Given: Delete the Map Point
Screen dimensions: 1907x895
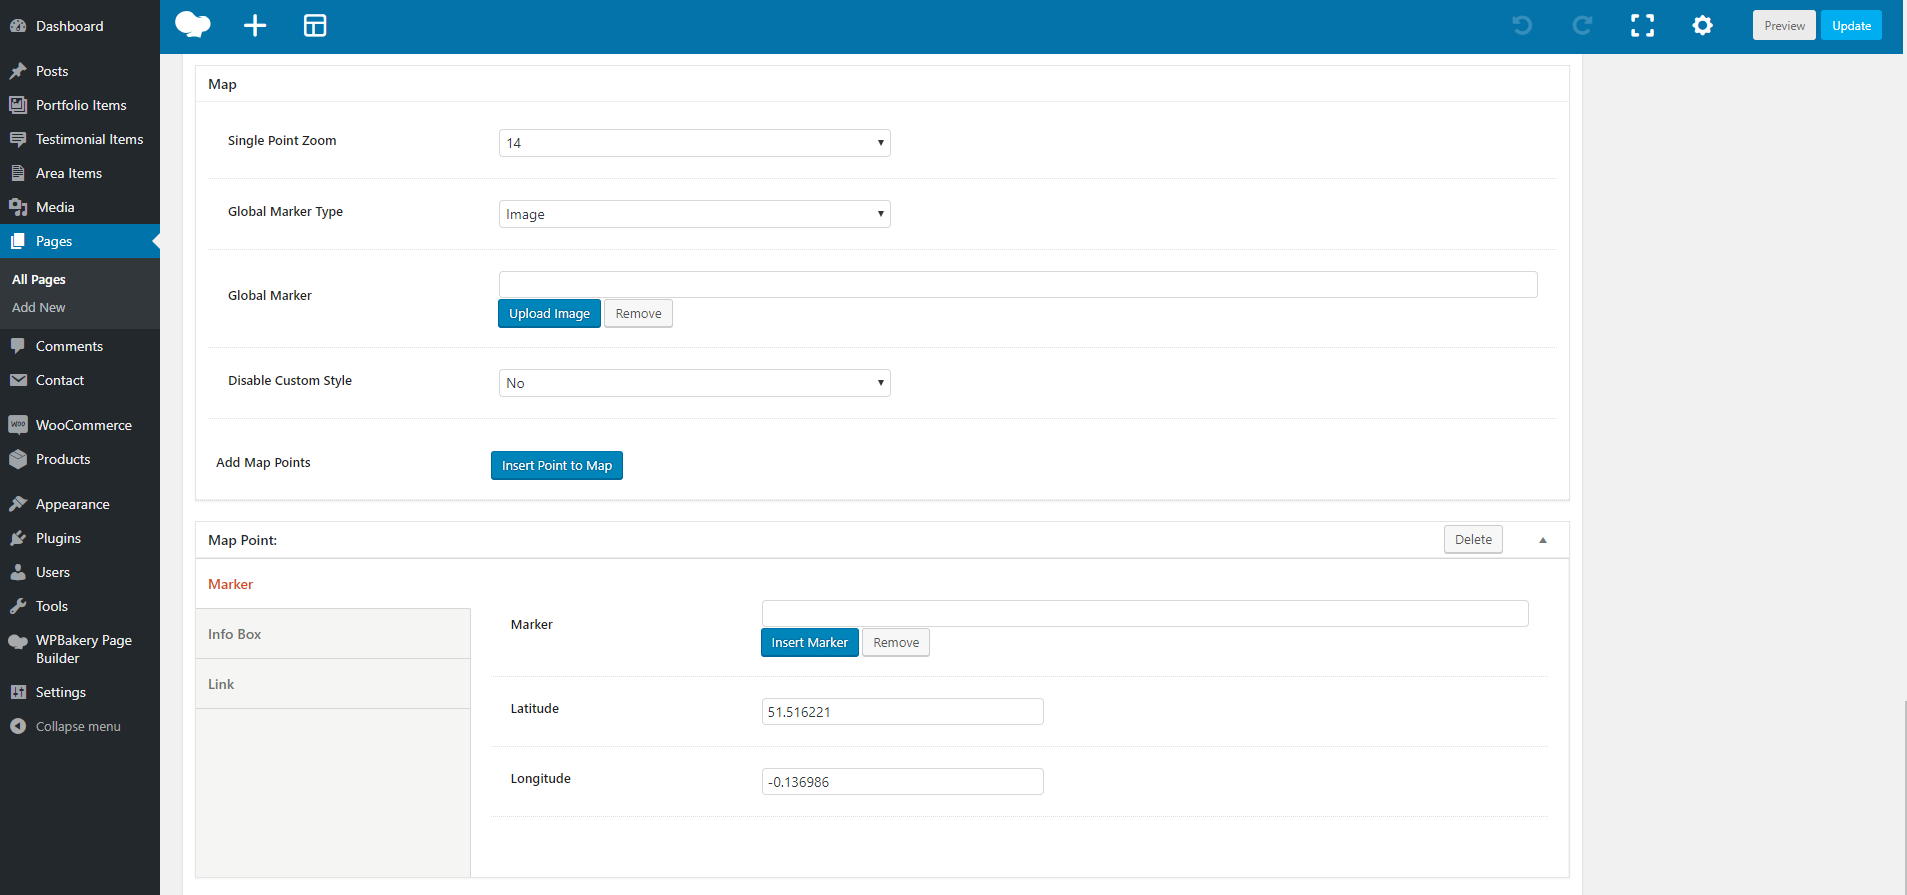Looking at the screenshot, I should point(1473,540).
